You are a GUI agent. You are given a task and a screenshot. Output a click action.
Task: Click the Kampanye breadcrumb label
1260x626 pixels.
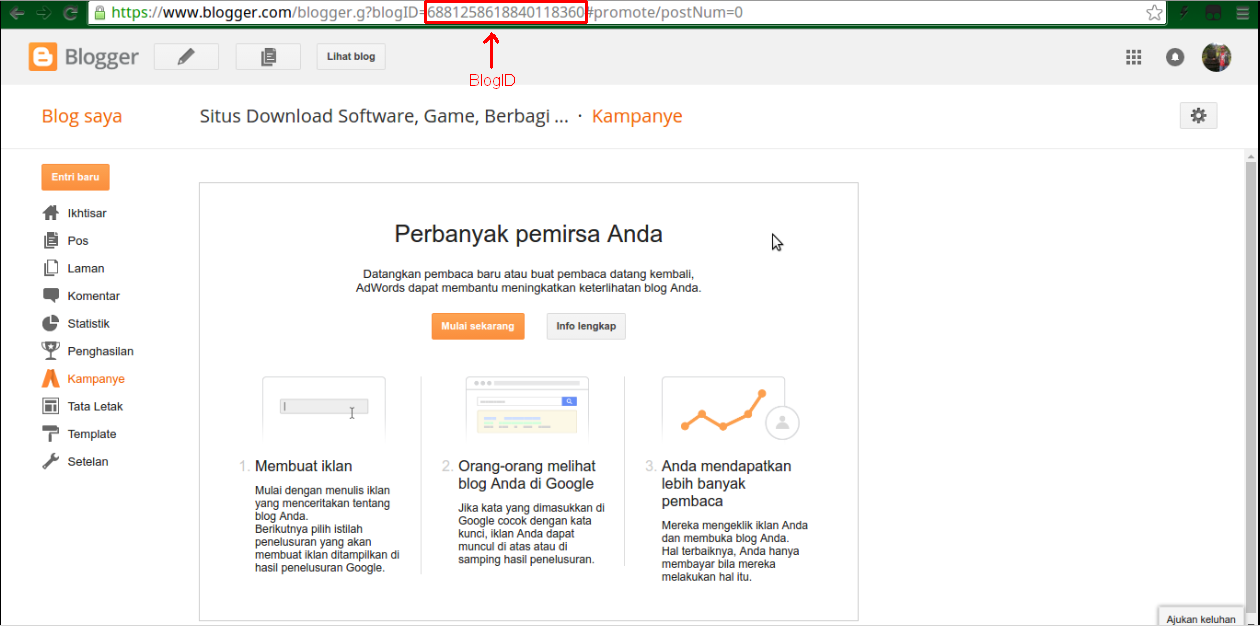[637, 116]
